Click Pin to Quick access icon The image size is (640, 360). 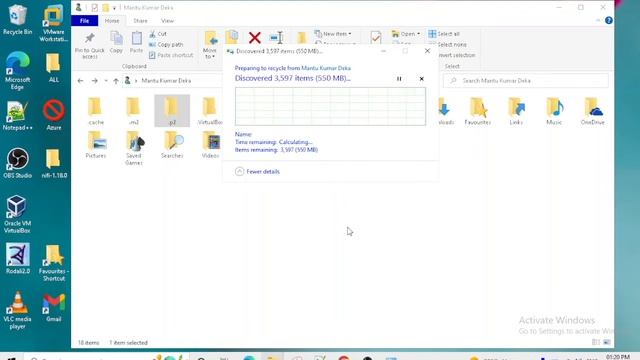coord(89,45)
